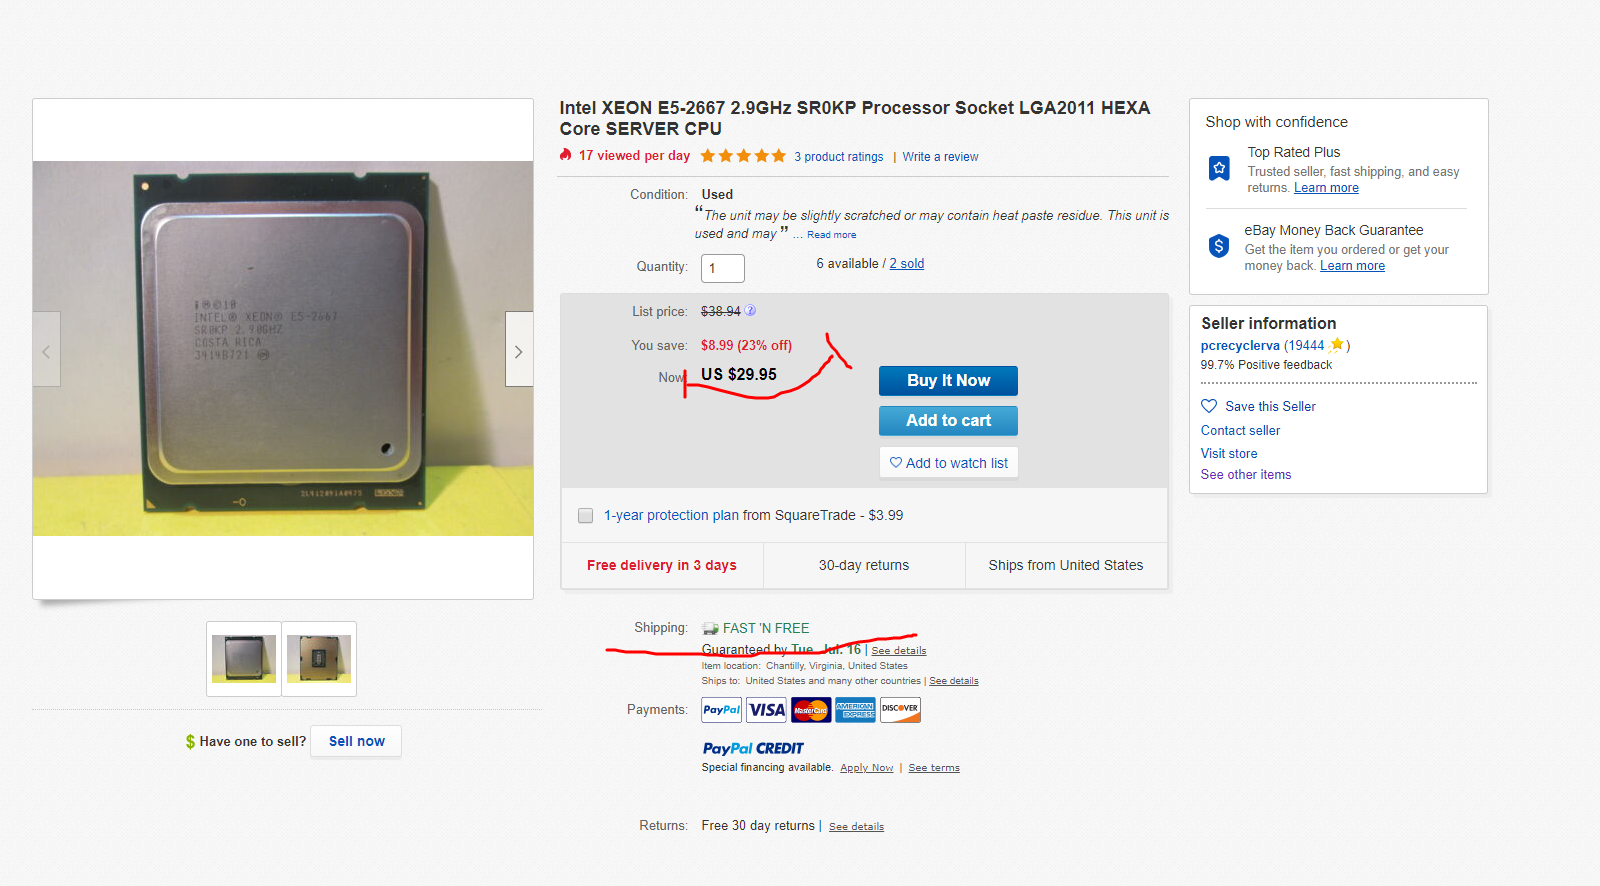Click the Sell now button
This screenshot has height=886, width=1600.
click(x=356, y=741)
